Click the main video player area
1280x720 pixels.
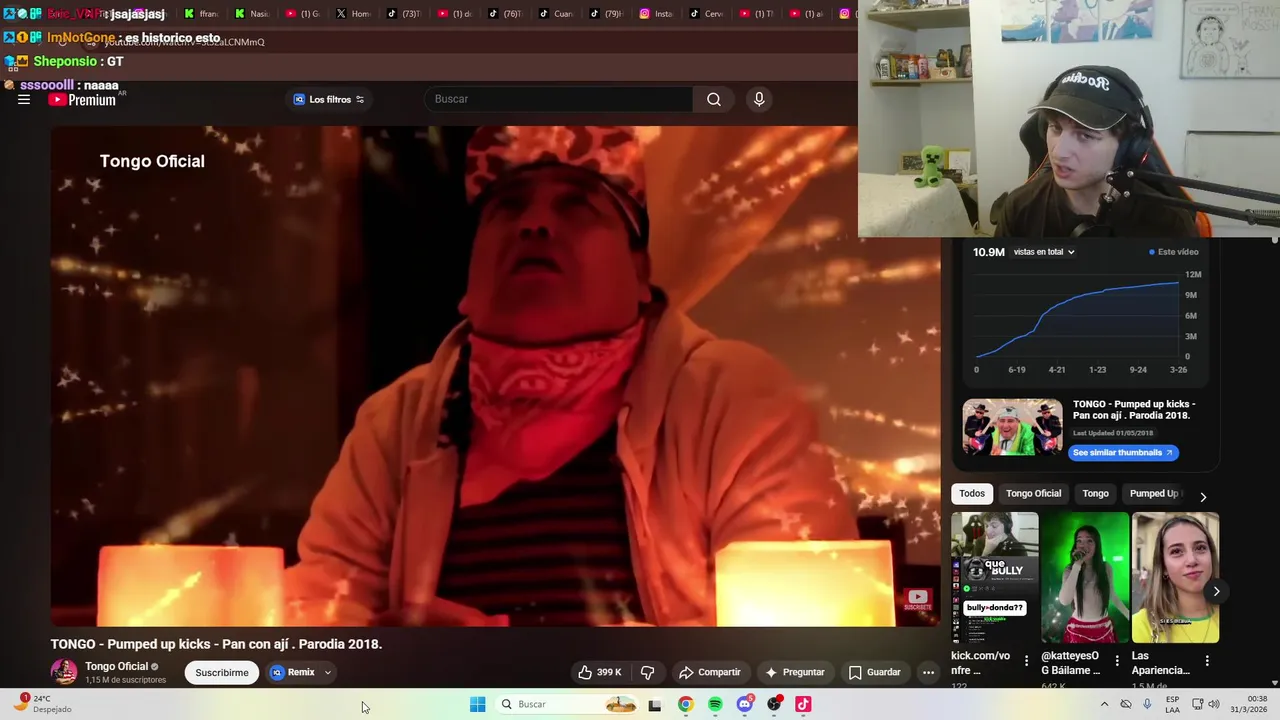point(495,376)
